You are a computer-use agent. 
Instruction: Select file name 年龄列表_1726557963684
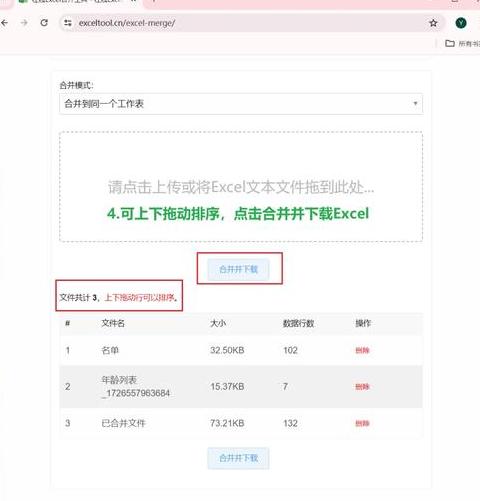pos(136,387)
